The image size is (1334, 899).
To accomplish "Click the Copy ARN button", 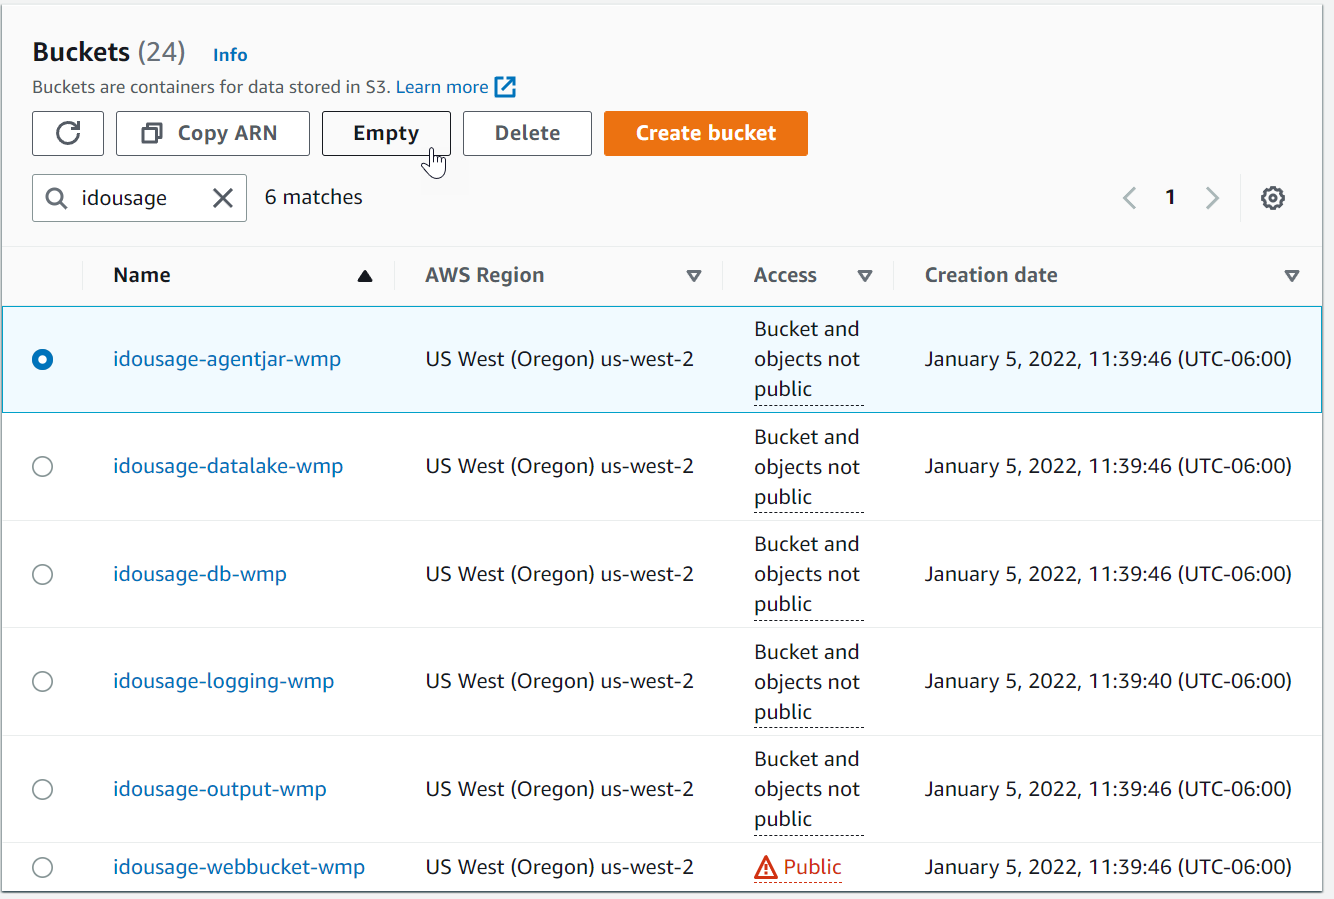I will coord(213,133).
